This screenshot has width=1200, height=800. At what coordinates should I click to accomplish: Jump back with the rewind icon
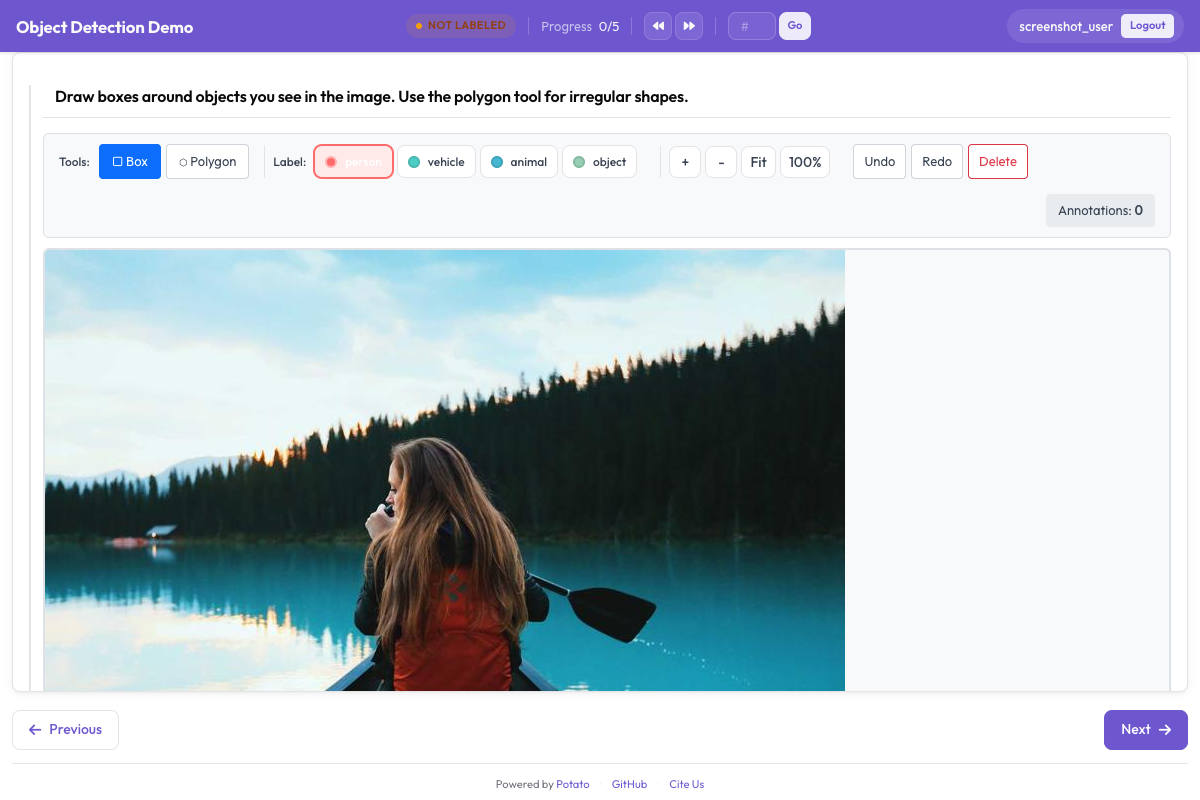(658, 26)
